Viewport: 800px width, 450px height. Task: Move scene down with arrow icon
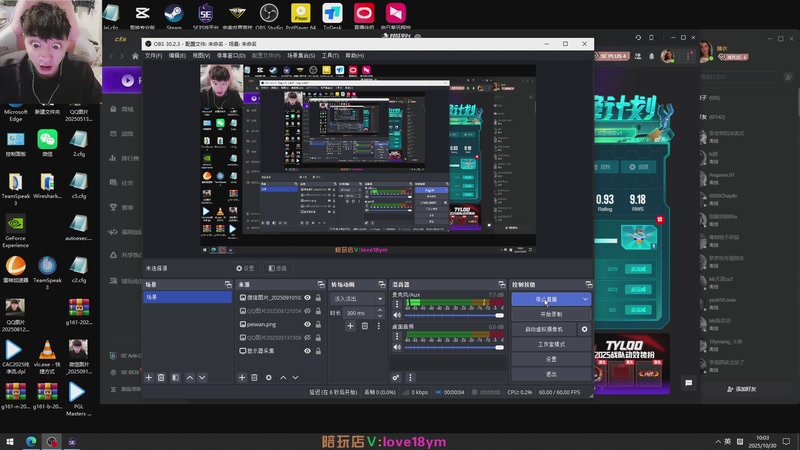tap(203, 378)
